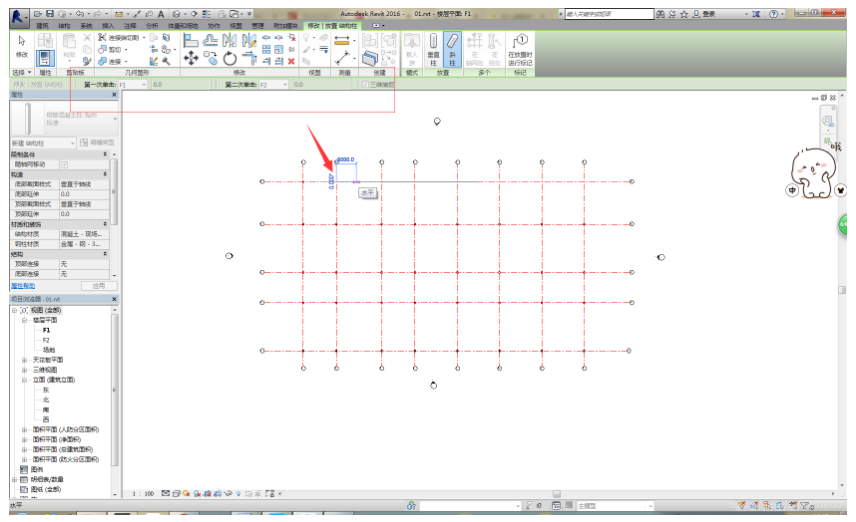Select the Modify arrow tool
The width and height of the screenshot is (856, 522).
(22, 44)
